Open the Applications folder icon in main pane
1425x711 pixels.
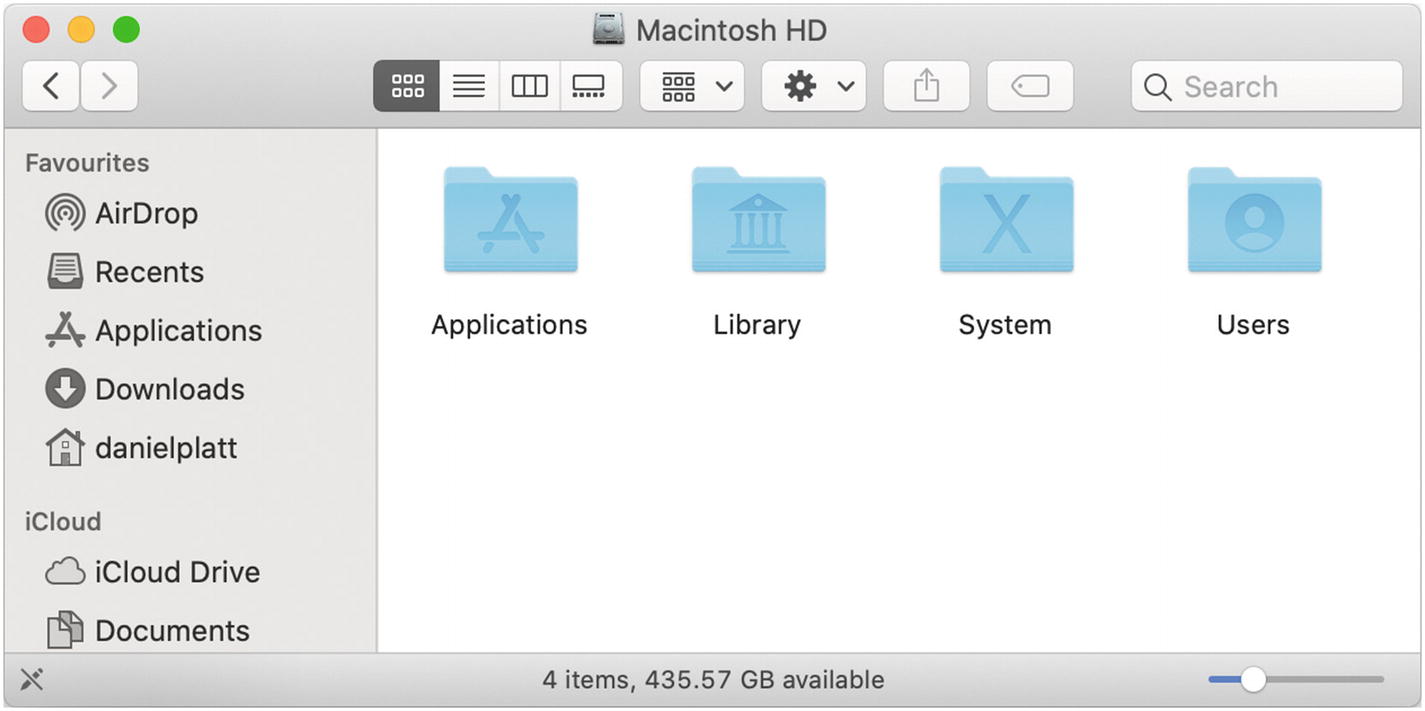(x=510, y=222)
